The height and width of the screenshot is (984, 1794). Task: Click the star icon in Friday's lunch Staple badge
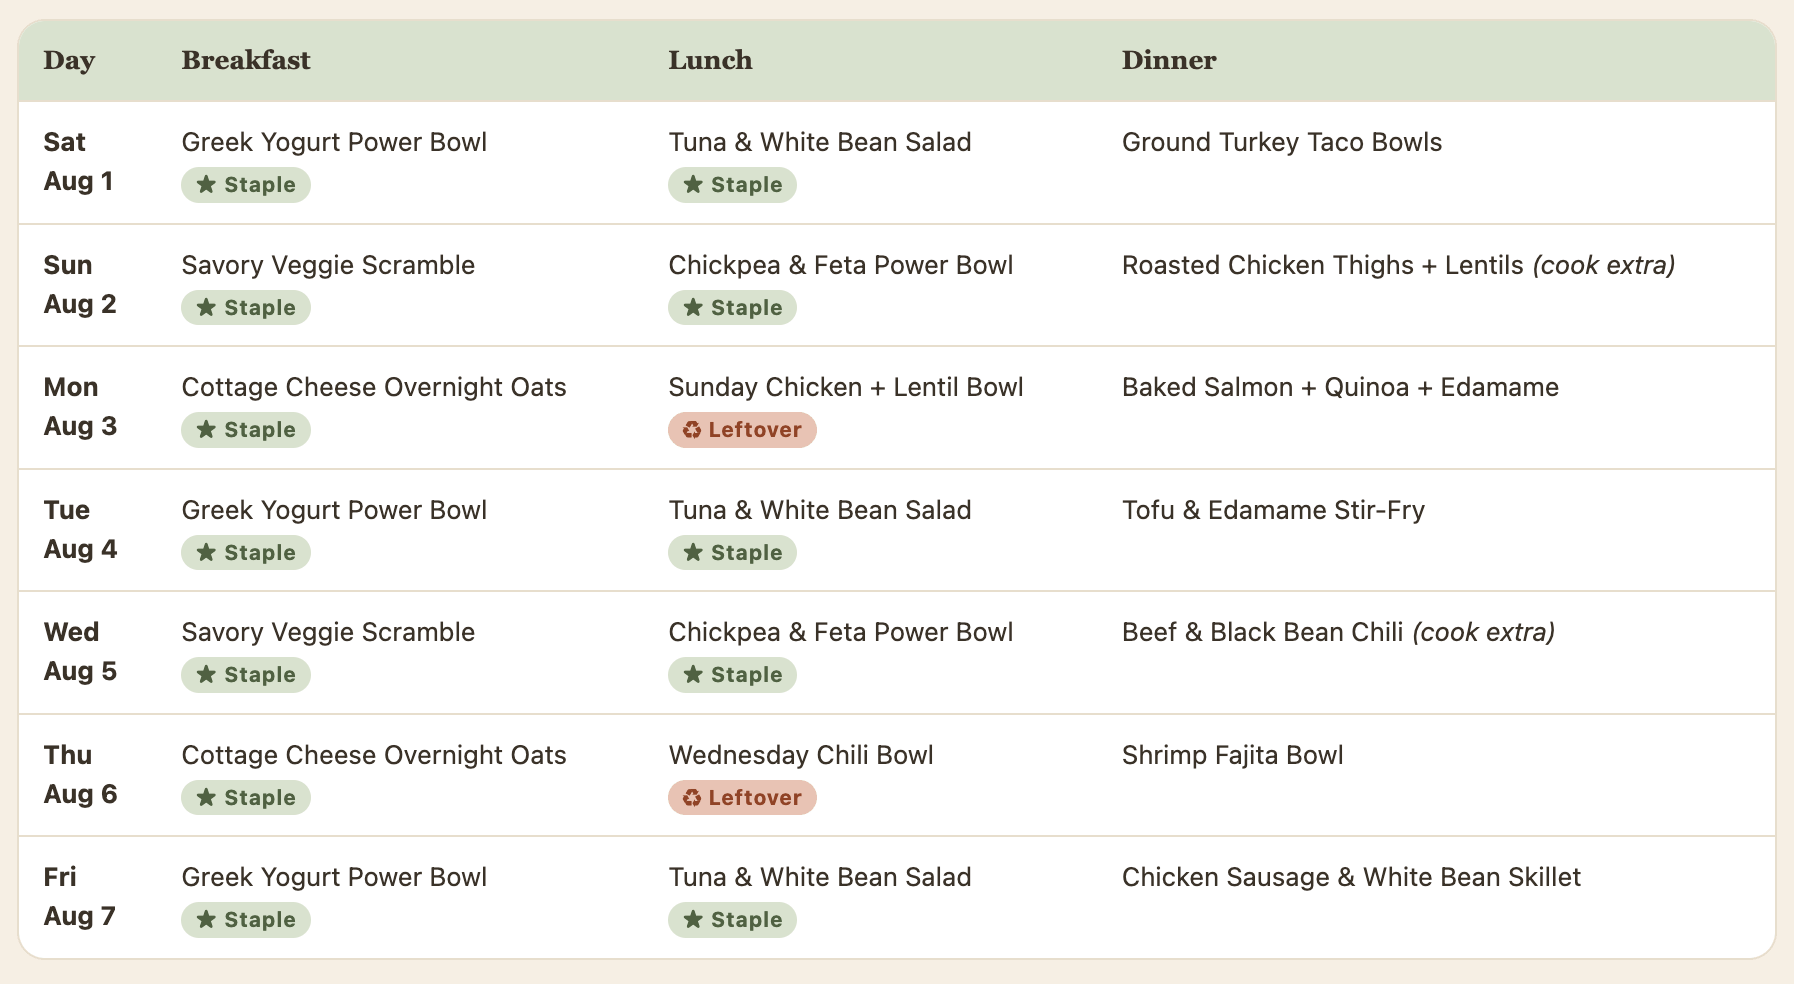(693, 920)
